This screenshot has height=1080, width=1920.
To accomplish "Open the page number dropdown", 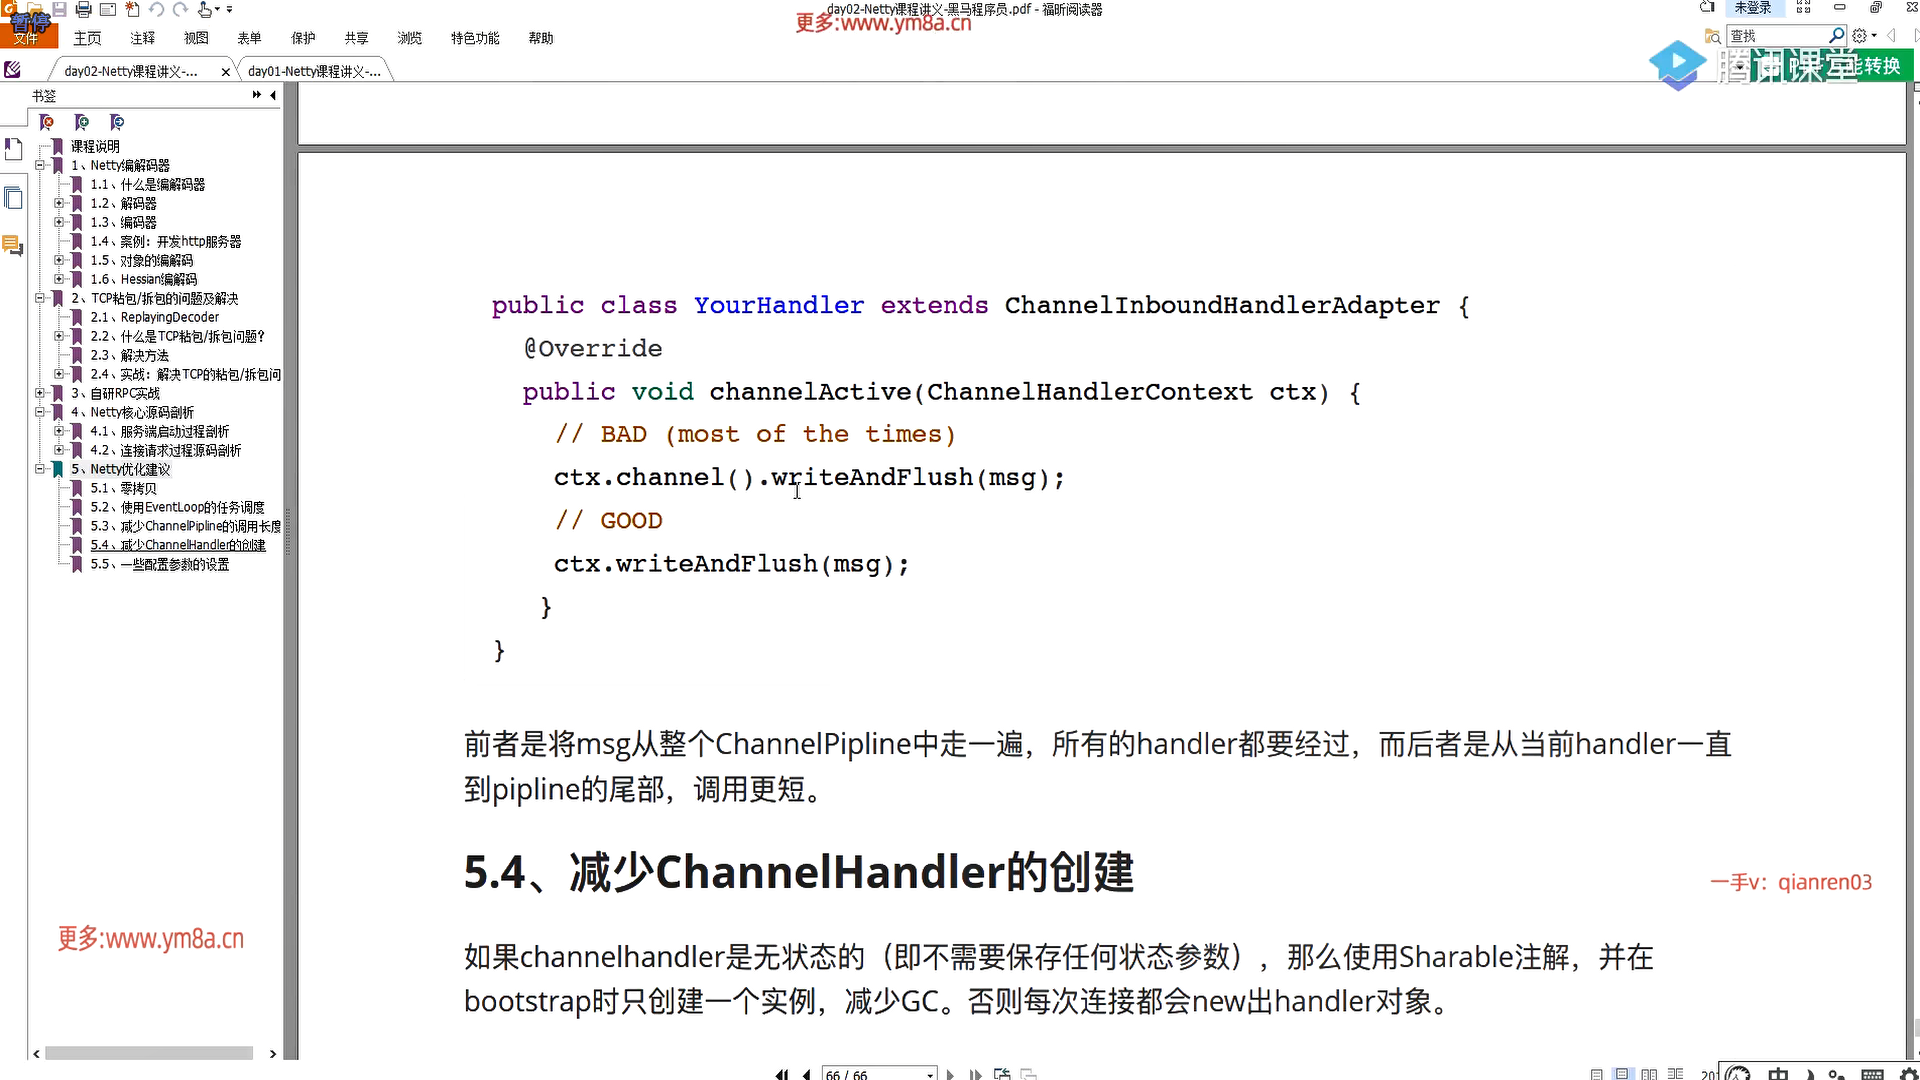I will [x=930, y=1074].
